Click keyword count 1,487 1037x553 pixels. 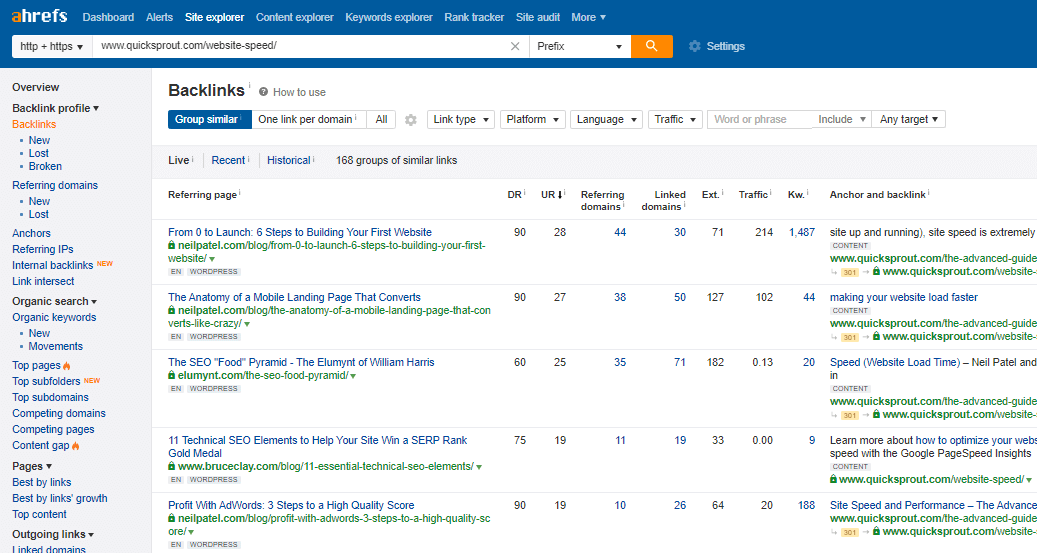[x=802, y=232]
